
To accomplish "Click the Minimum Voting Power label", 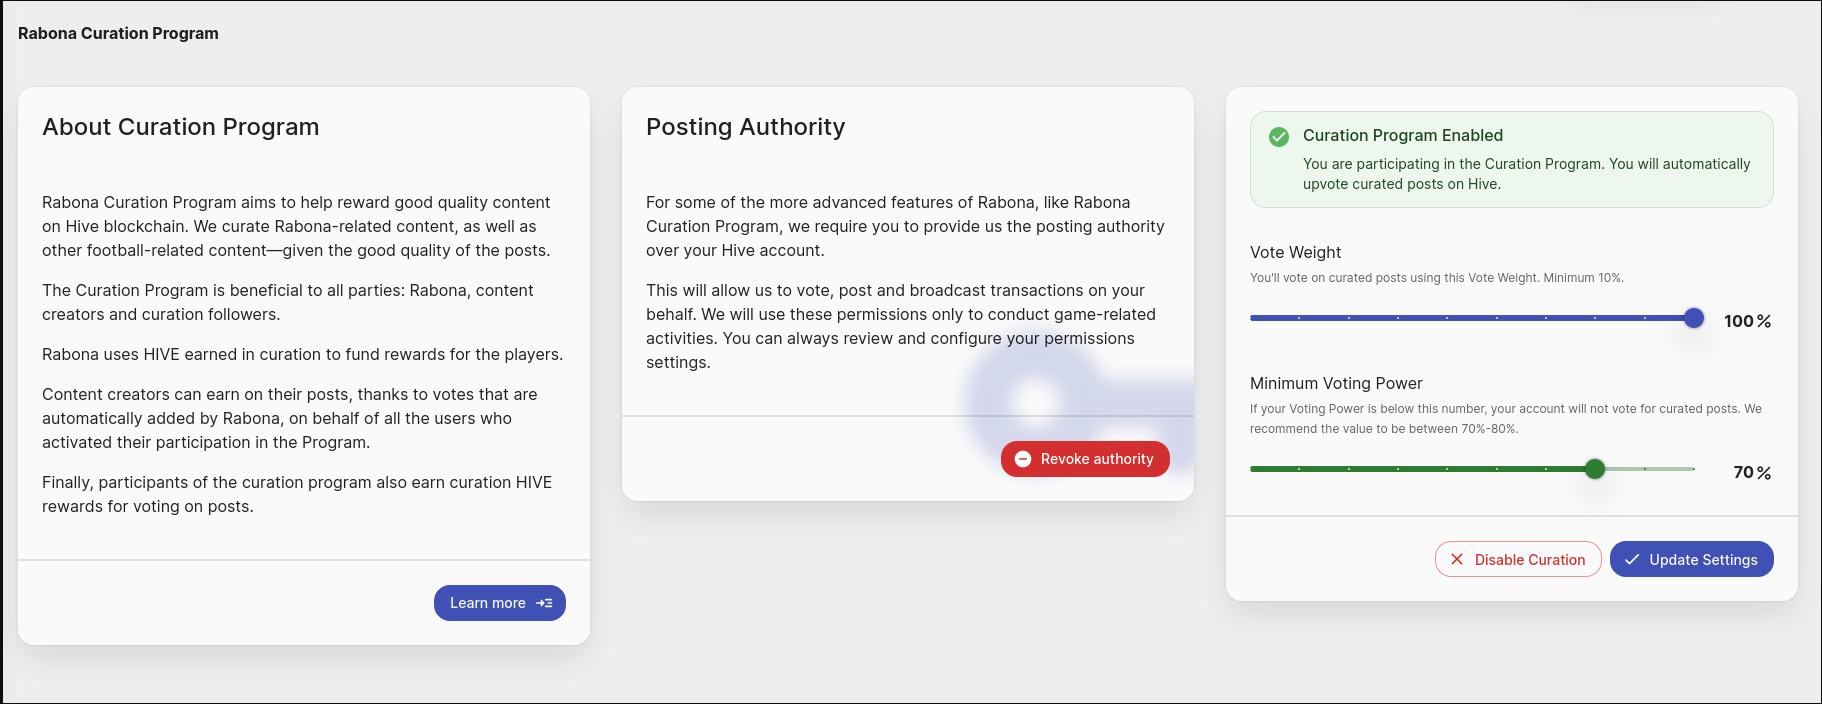I will coord(1336,383).
